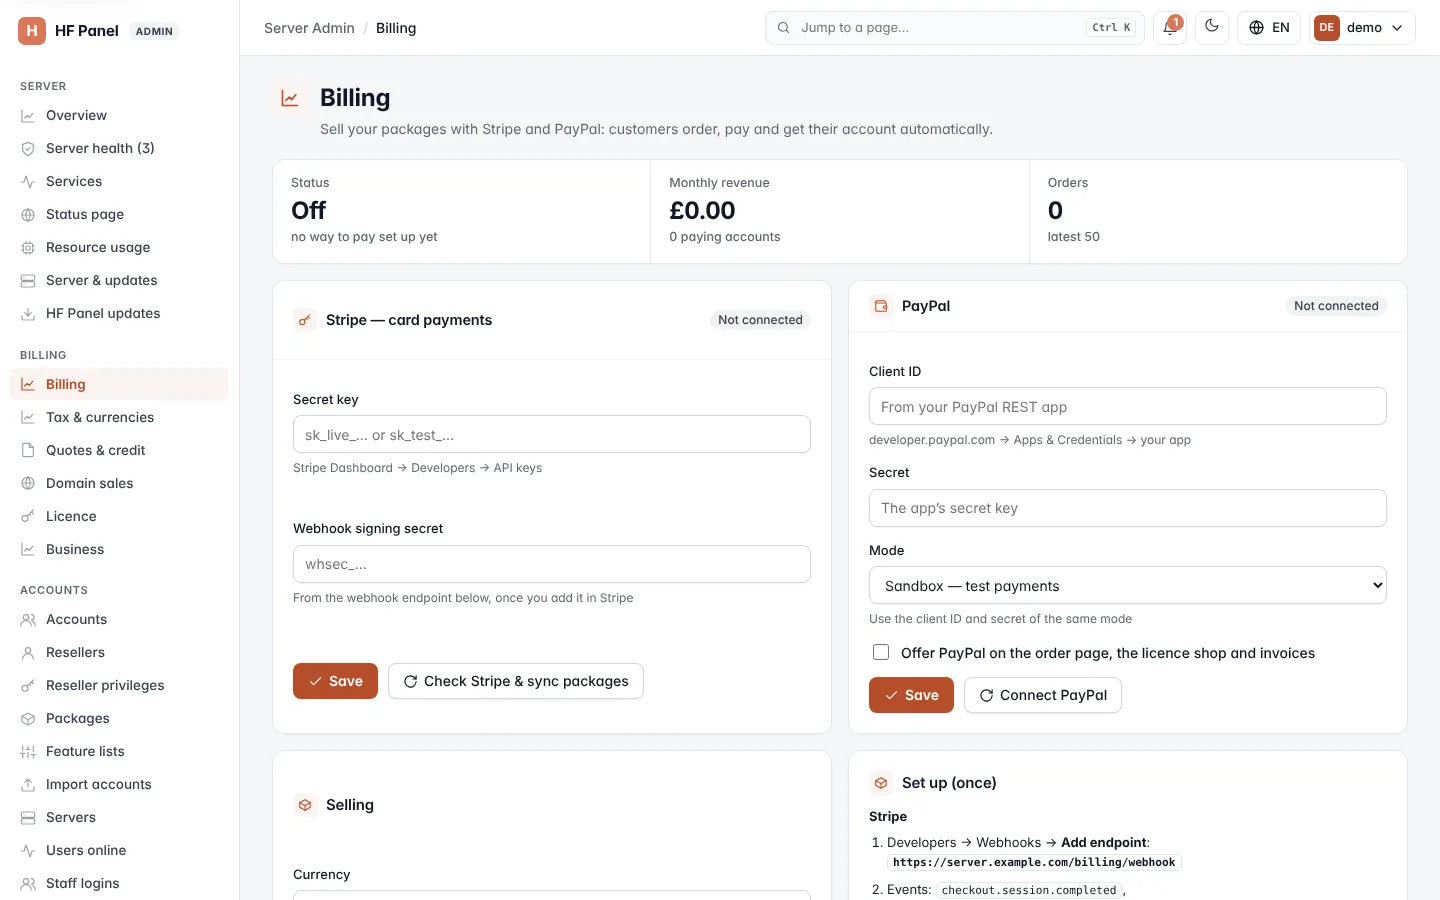Click the HF Panel updates download icon
Image resolution: width=1440 pixels, height=900 pixels.
tap(28, 314)
